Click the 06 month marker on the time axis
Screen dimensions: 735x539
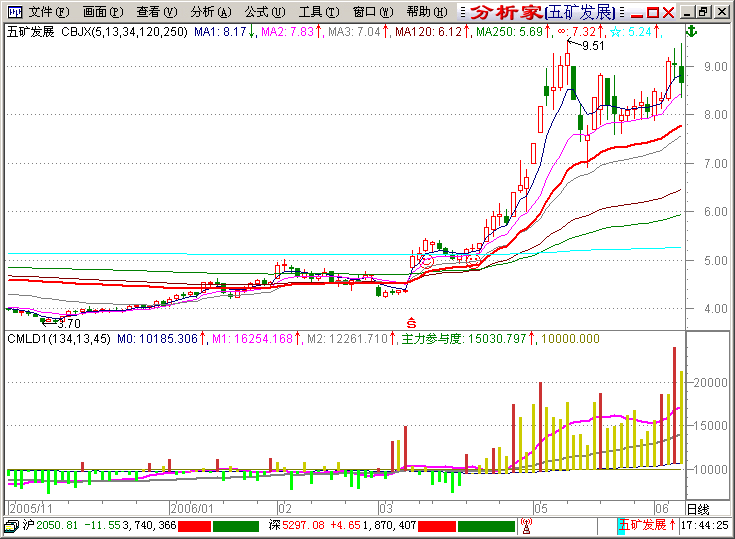tap(662, 509)
